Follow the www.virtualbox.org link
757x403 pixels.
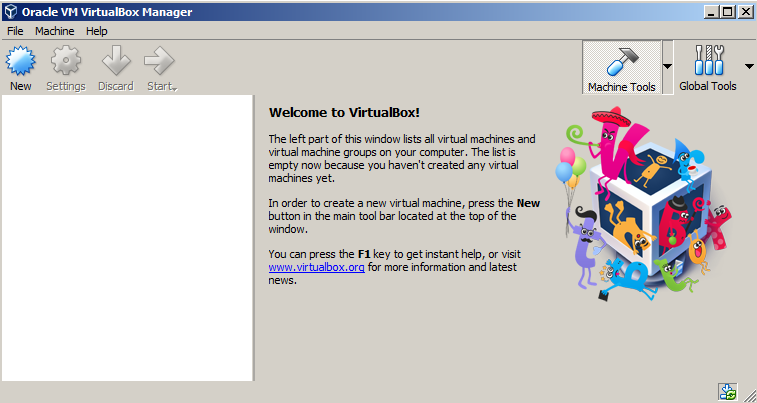(x=316, y=268)
